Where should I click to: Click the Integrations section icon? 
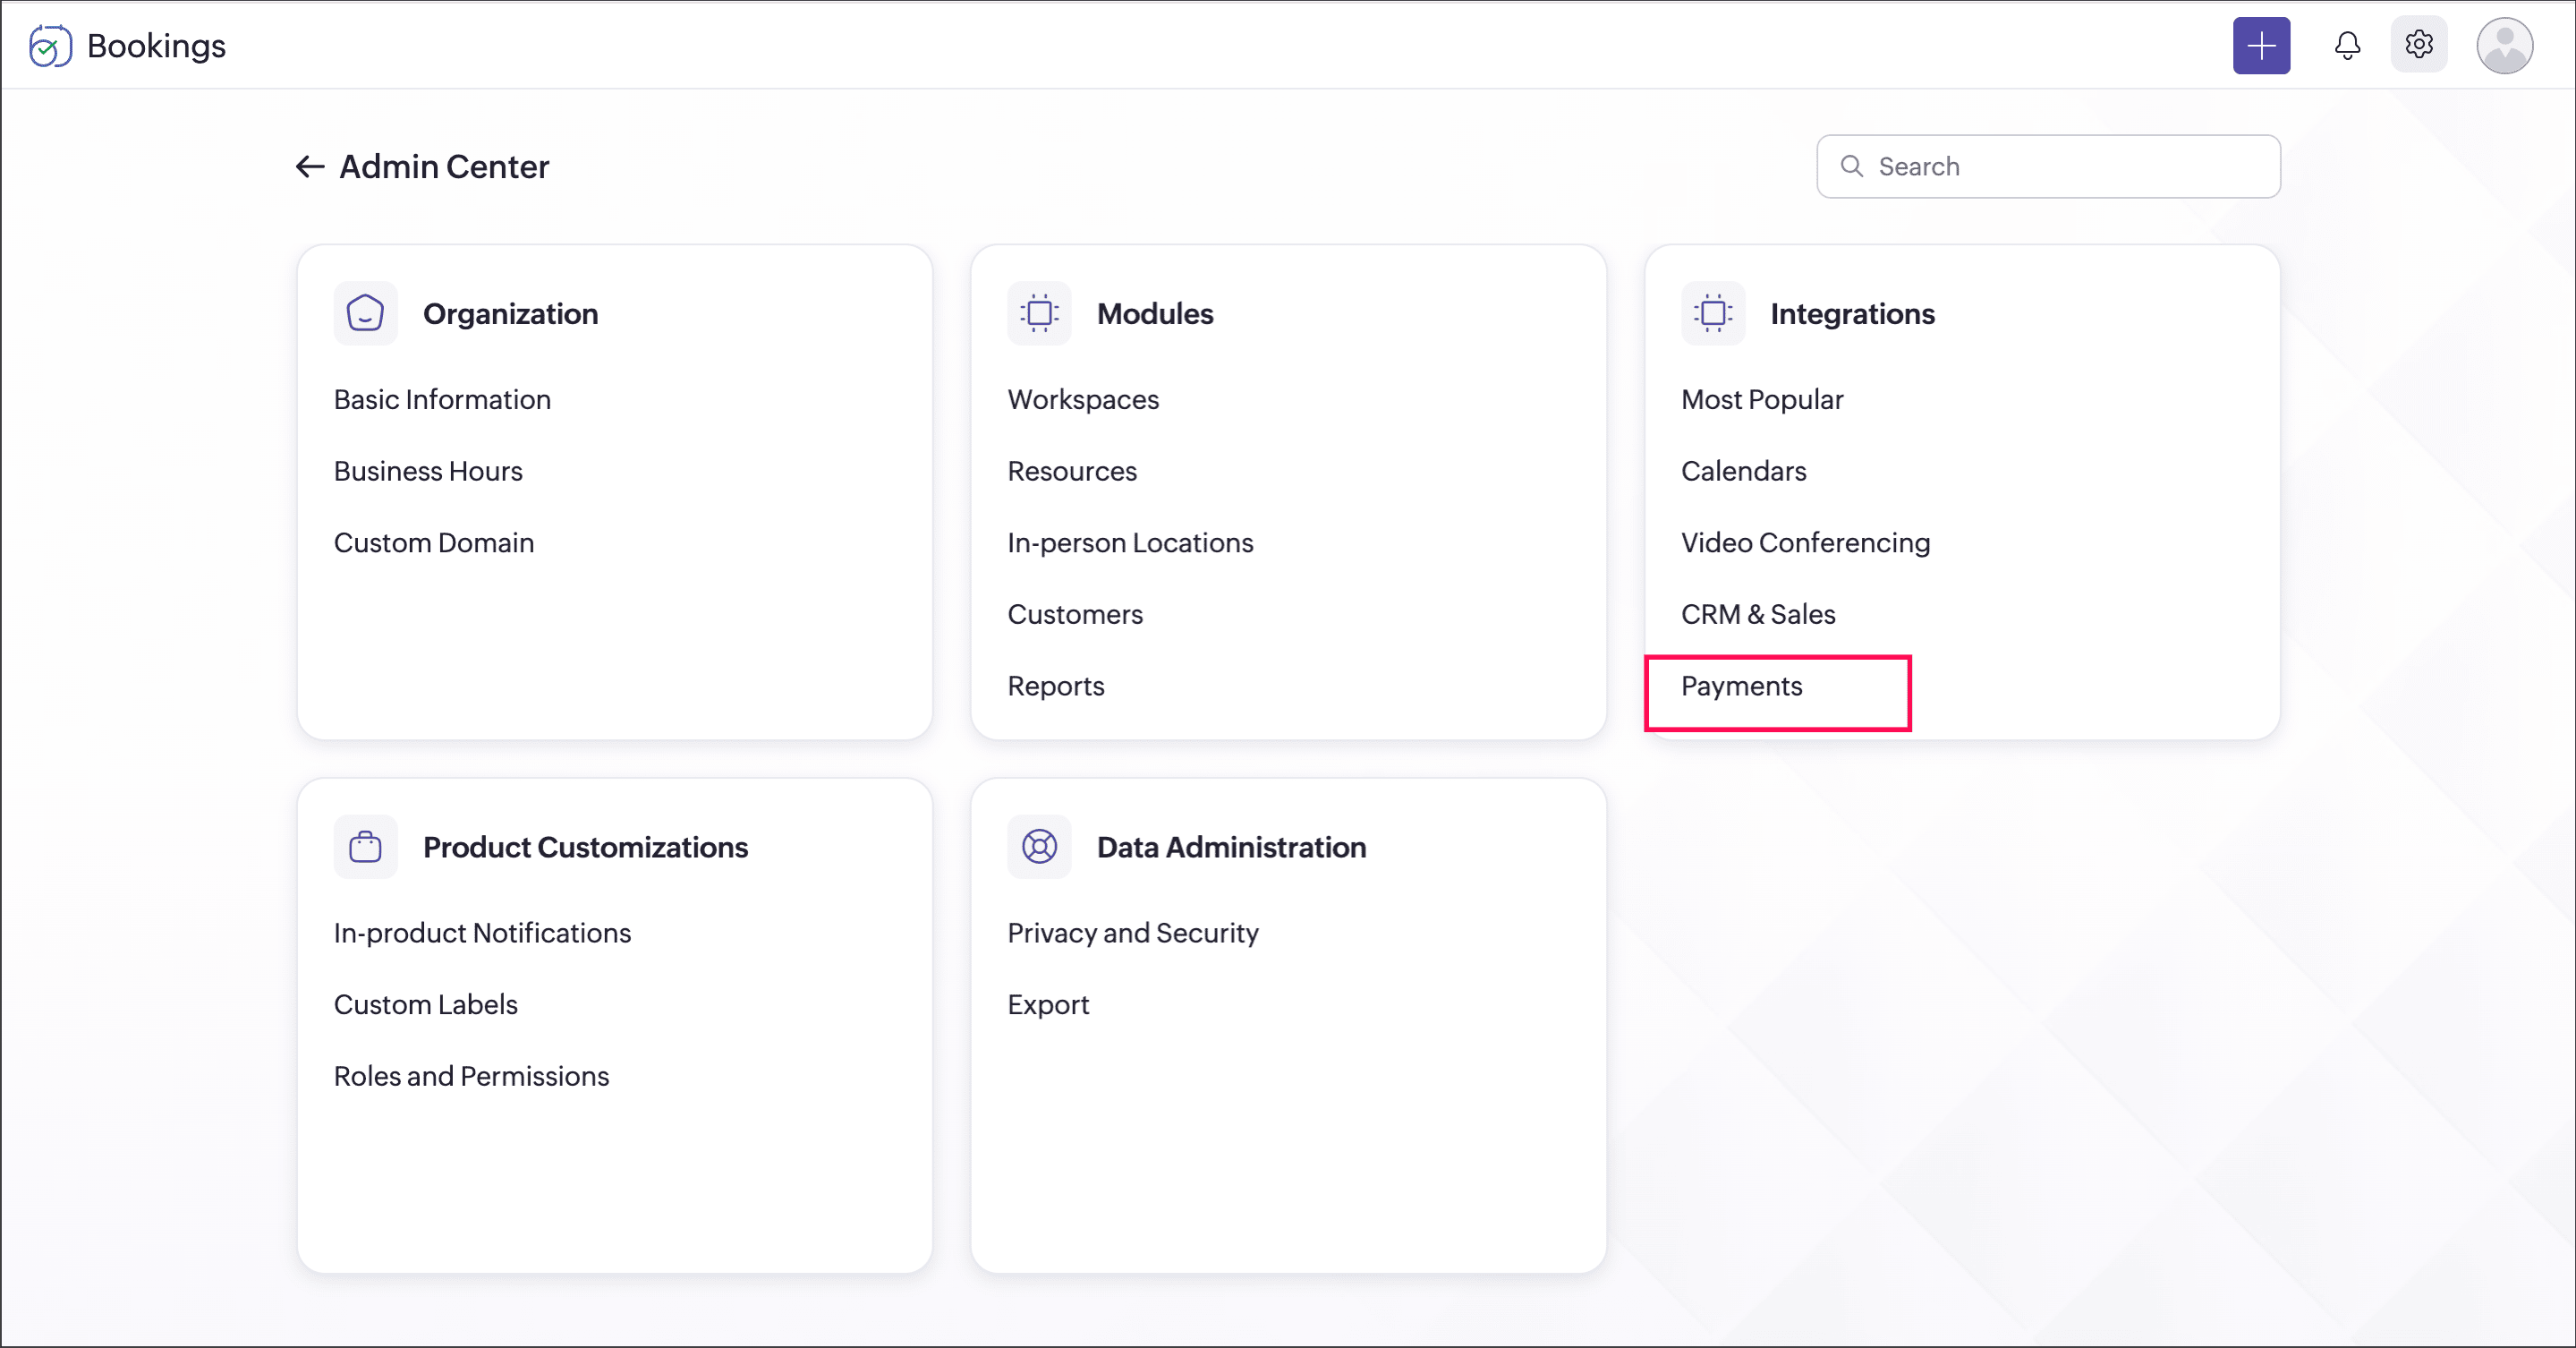[x=1712, y=313]
